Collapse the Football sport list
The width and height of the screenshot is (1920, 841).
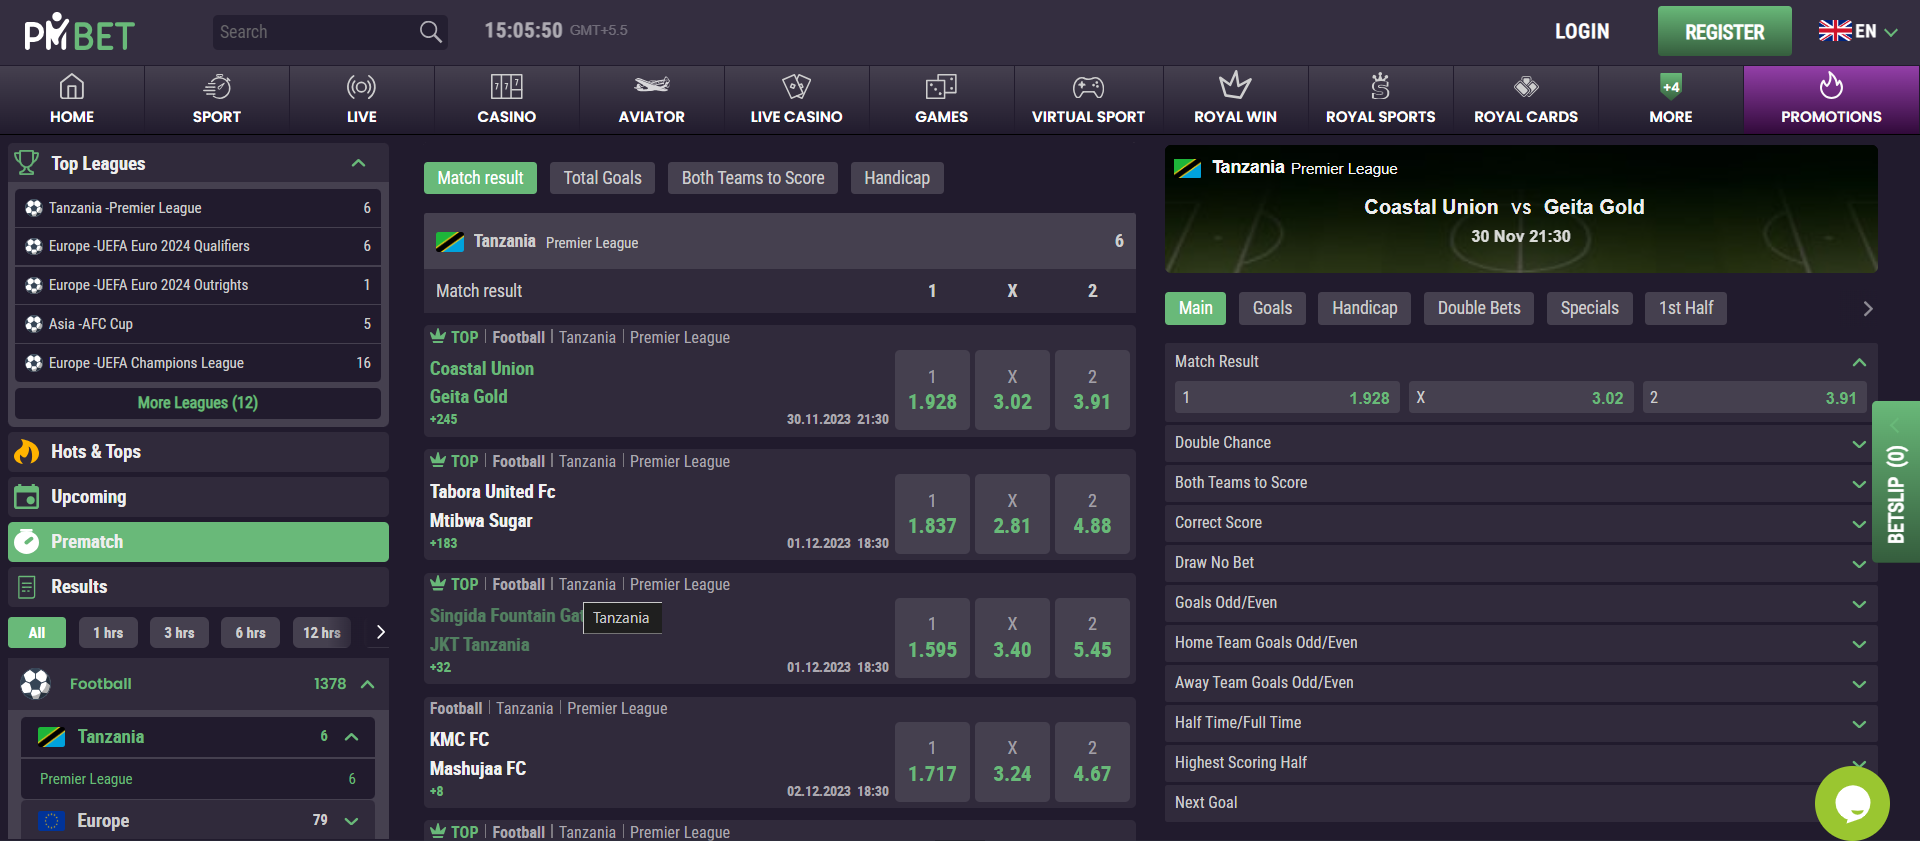click(x=368, y=684)
